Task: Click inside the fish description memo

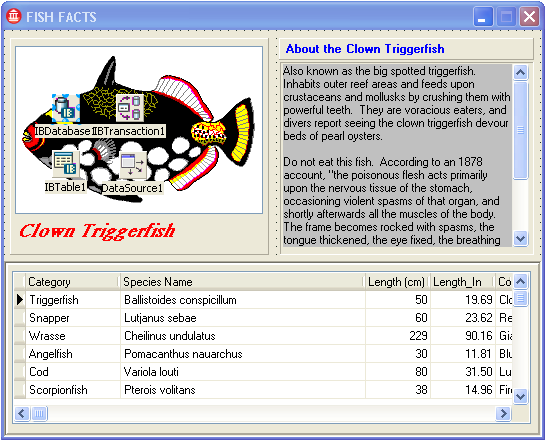Action: coord(397,155)
